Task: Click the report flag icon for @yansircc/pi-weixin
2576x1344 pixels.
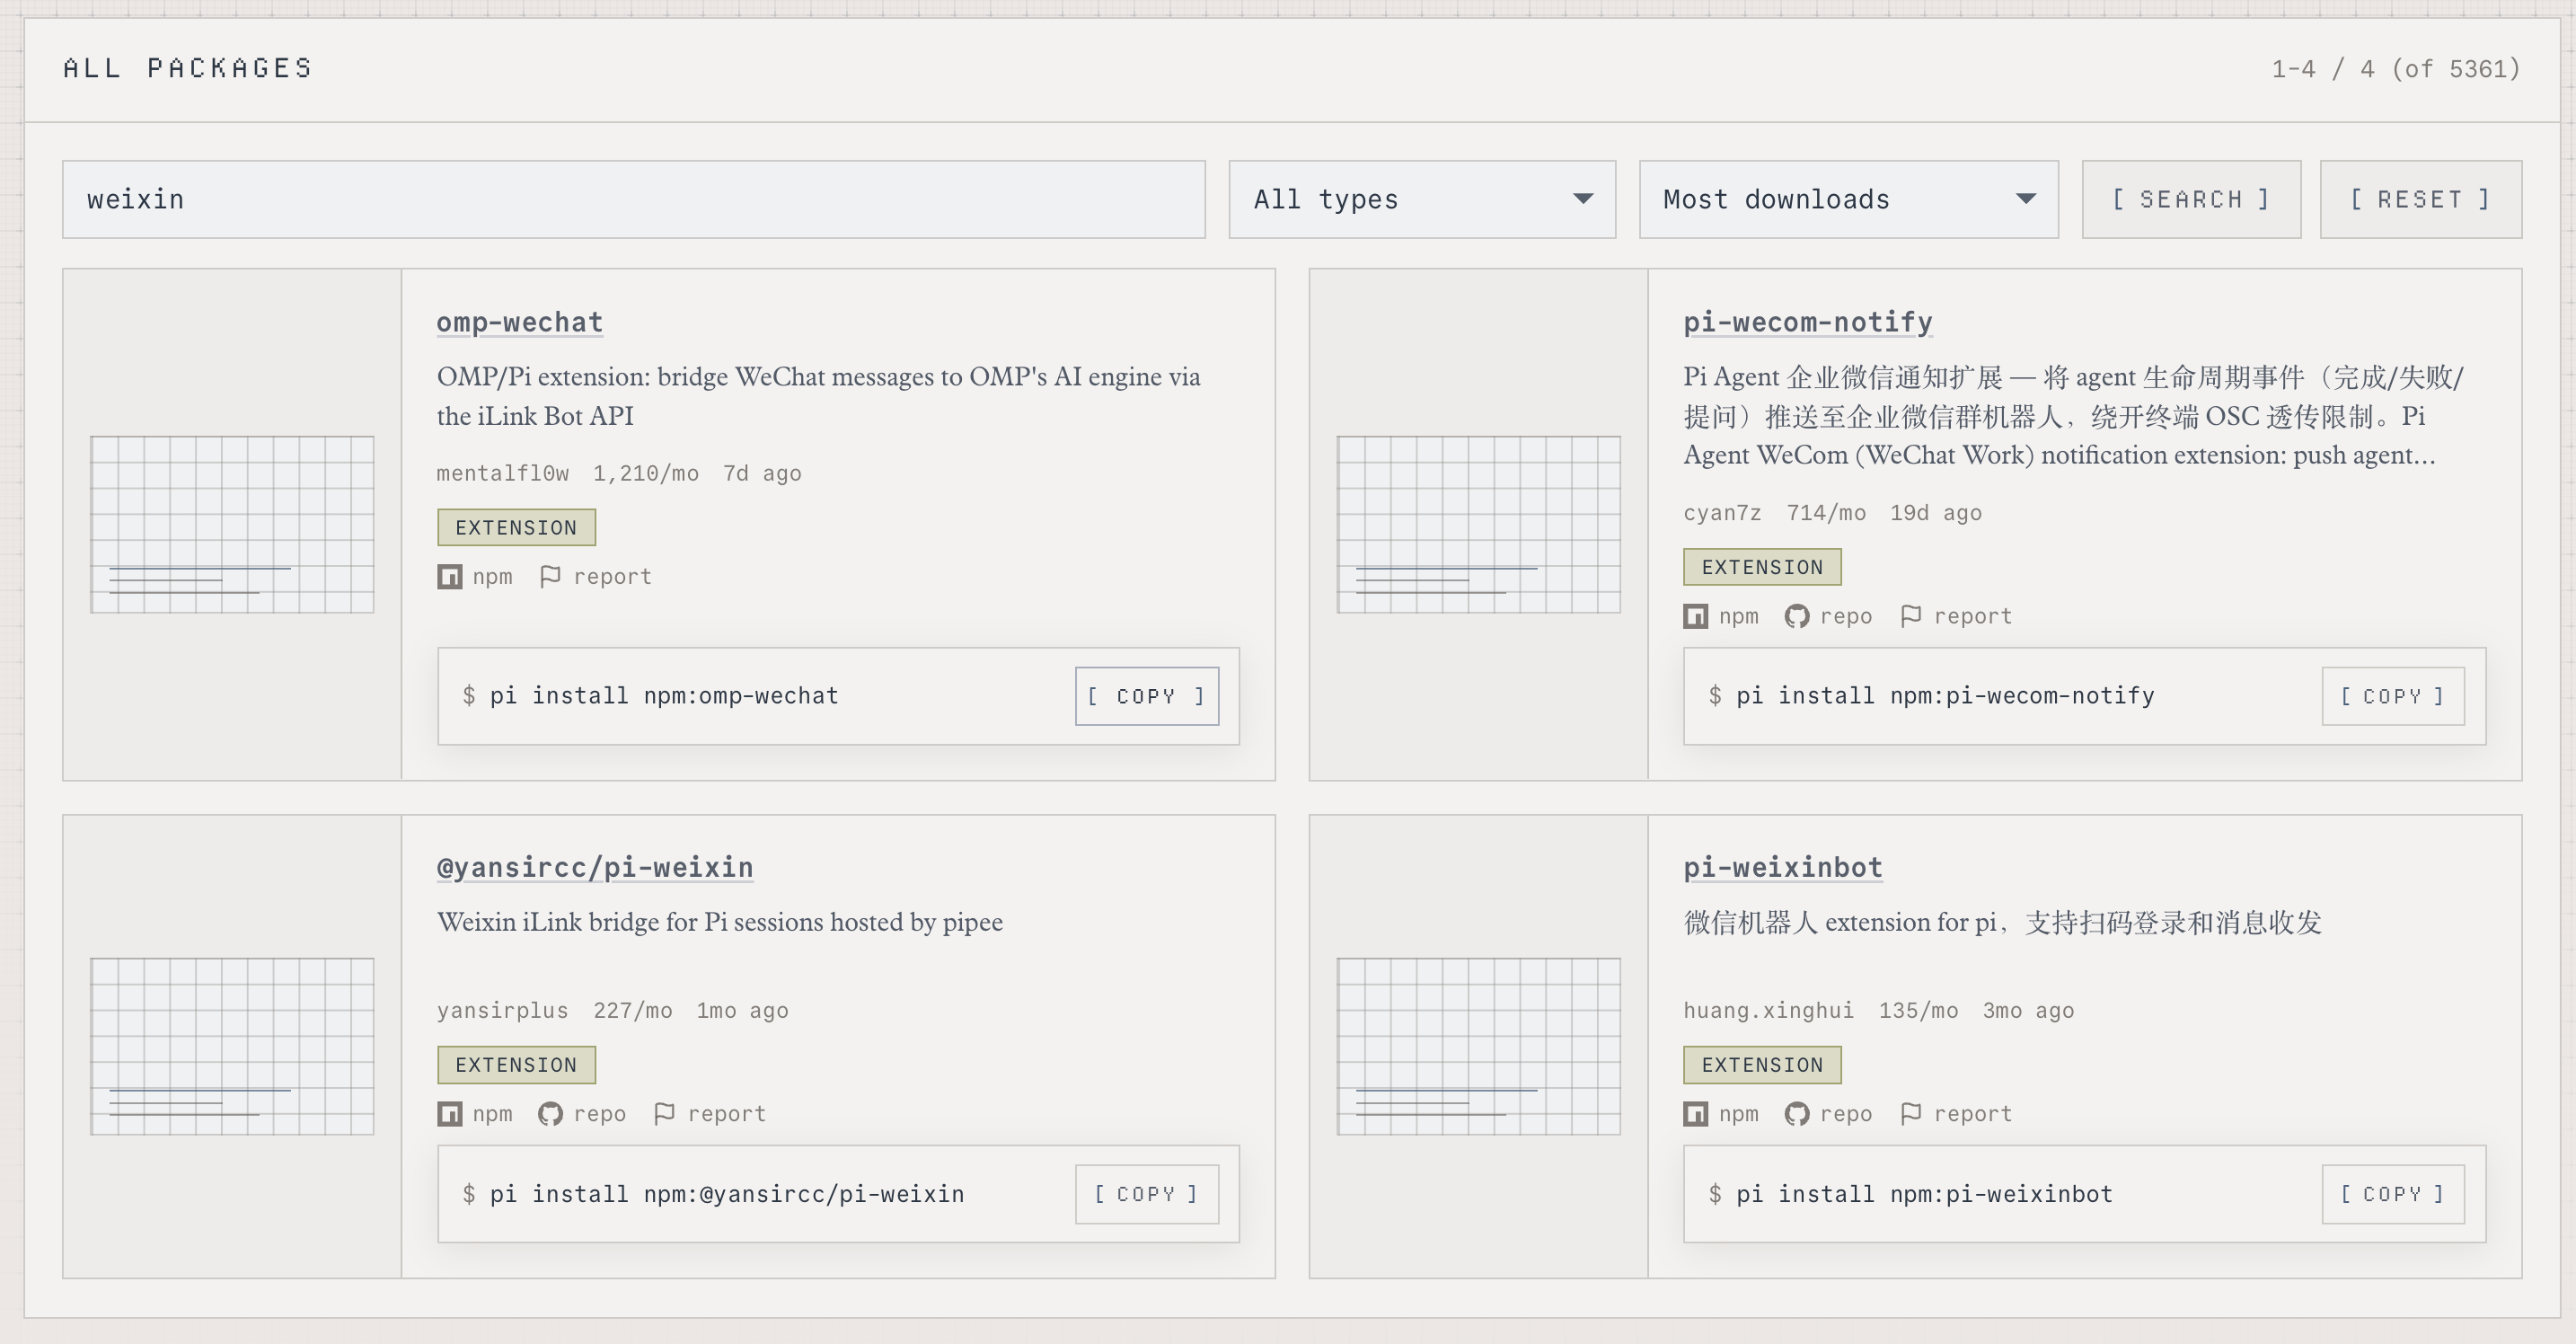Action: point(664,1114)
